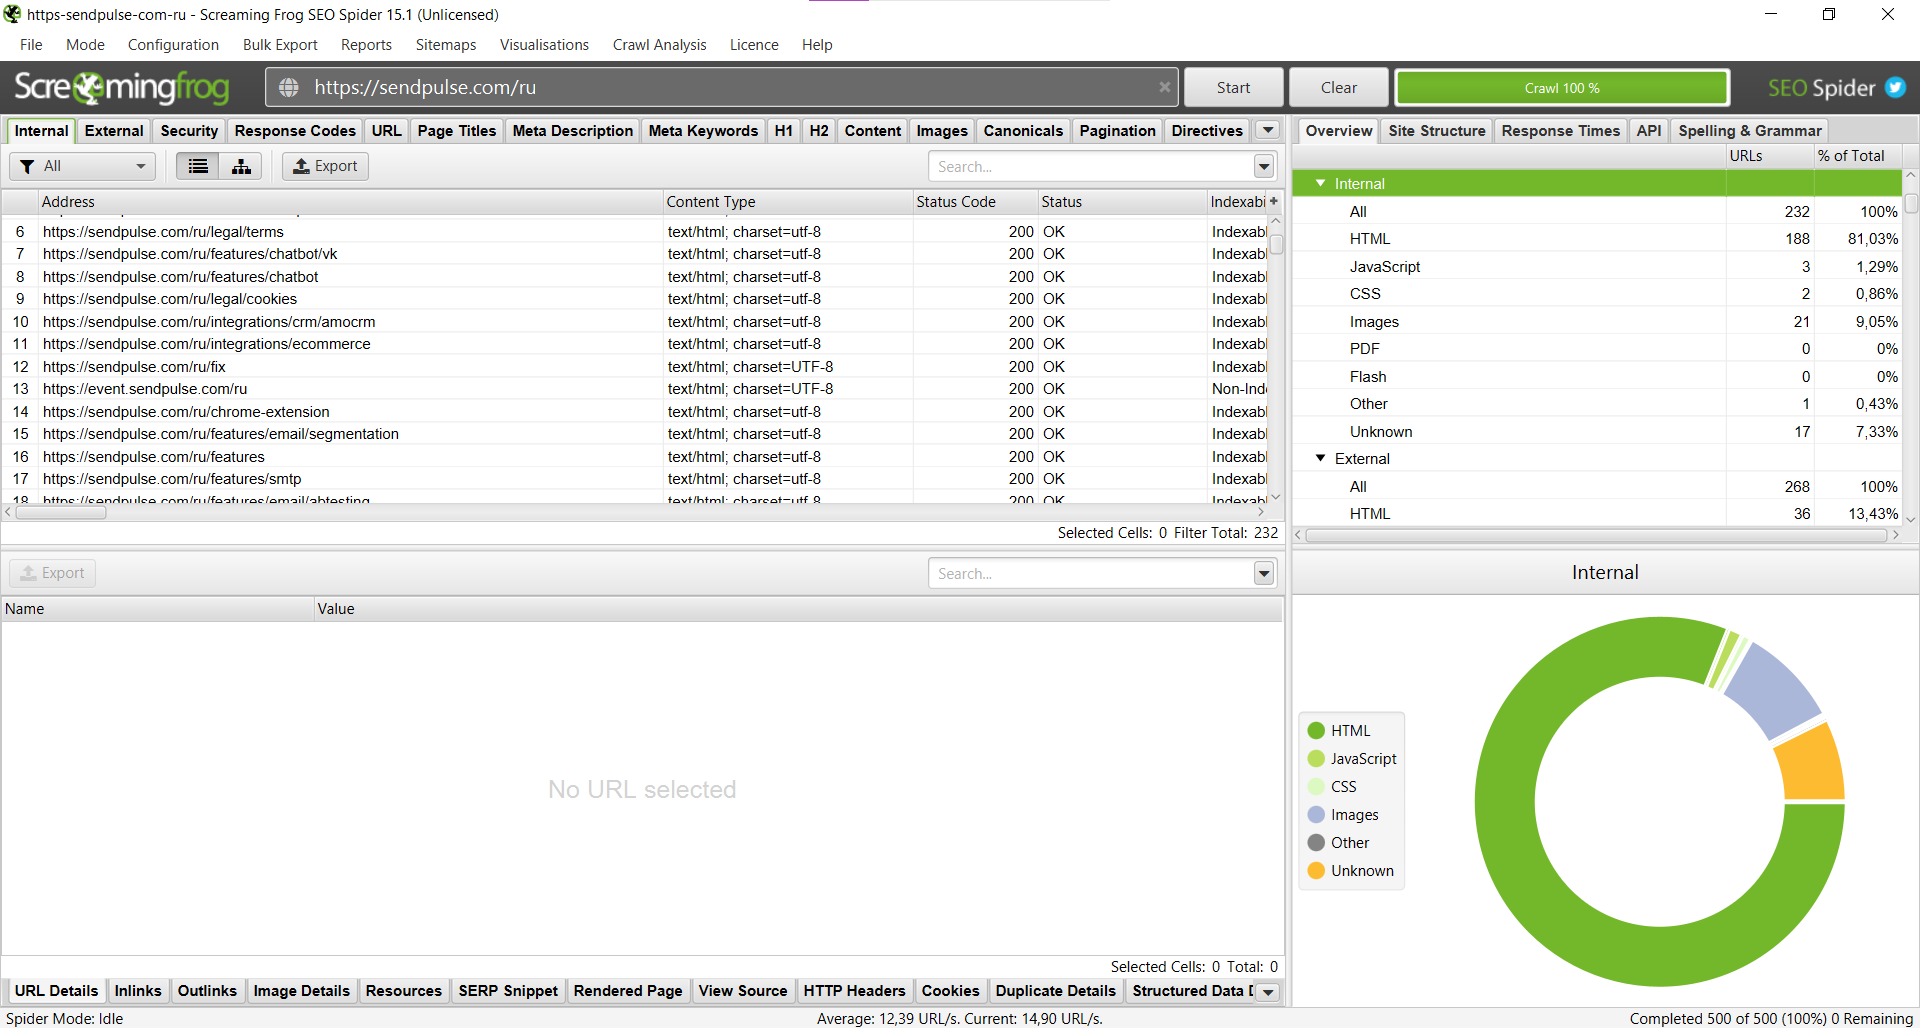
Task: Export the upper table data
Action: click(x=325, y=166)
